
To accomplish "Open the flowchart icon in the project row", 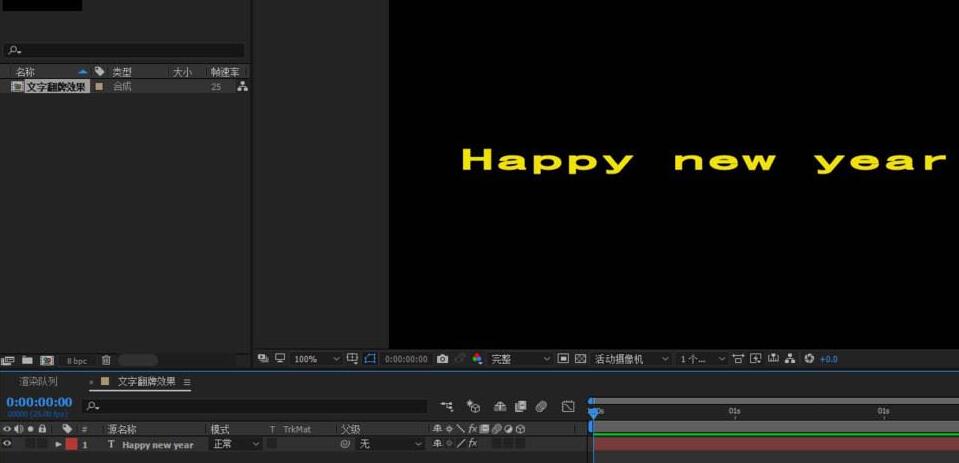I will 243,87.
